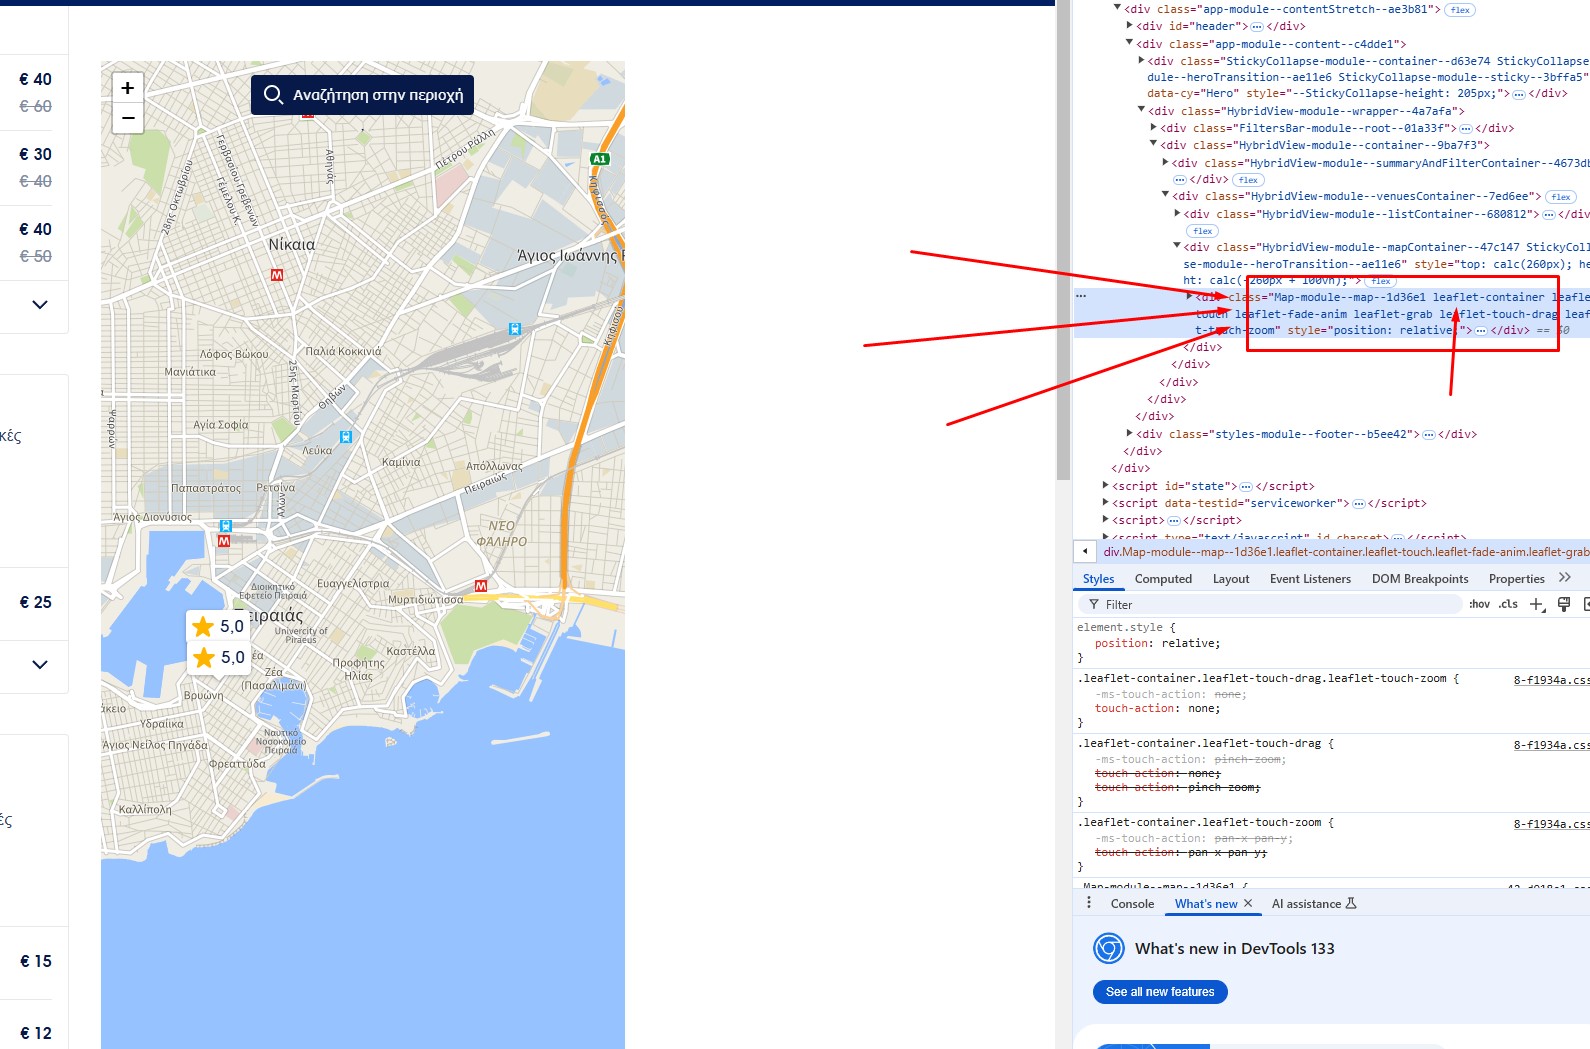1590x1049 pixels.
Task: Click the flex badge next to venuesContainer div
Action: pyautogui.click(x=1560, y=197)
